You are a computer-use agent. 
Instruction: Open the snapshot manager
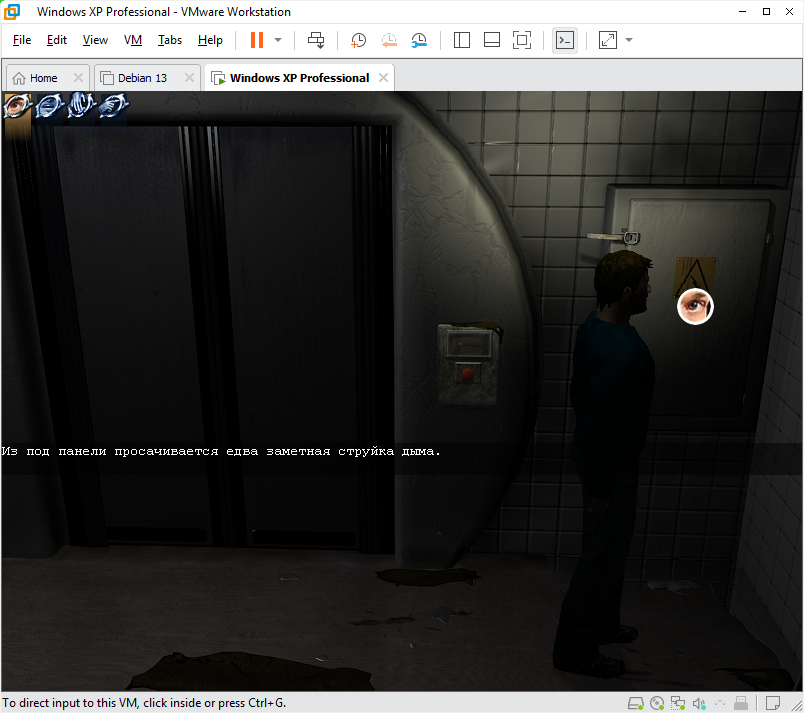[419, 40]
